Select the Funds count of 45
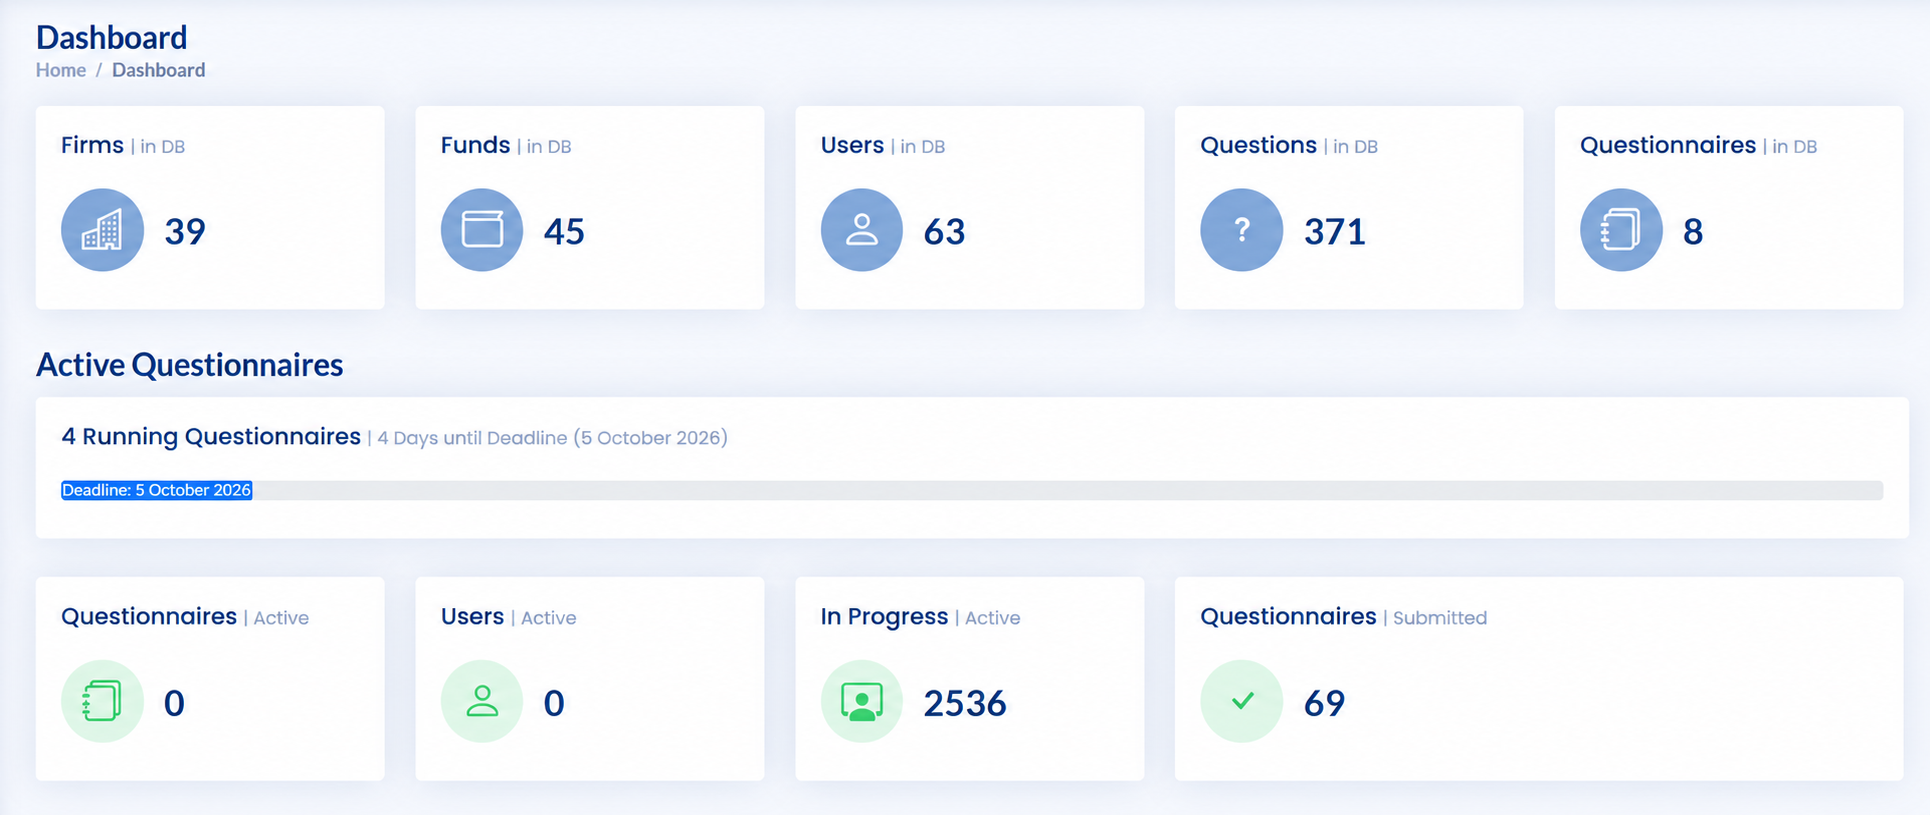Screen dimensions: 1930x815 tap(564, 231)
